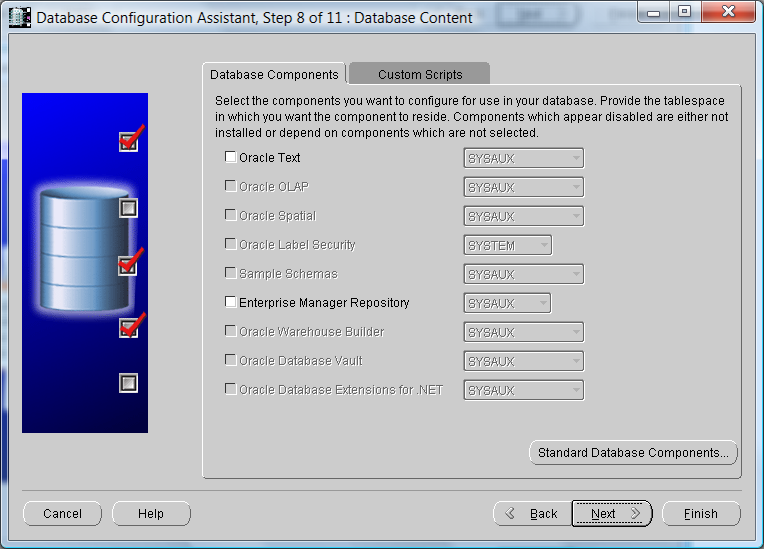Image resolution: width=764 pixels, height=549 pixels.
Task: Switch to the Custom Scripts tab
Action: (420, 74)
